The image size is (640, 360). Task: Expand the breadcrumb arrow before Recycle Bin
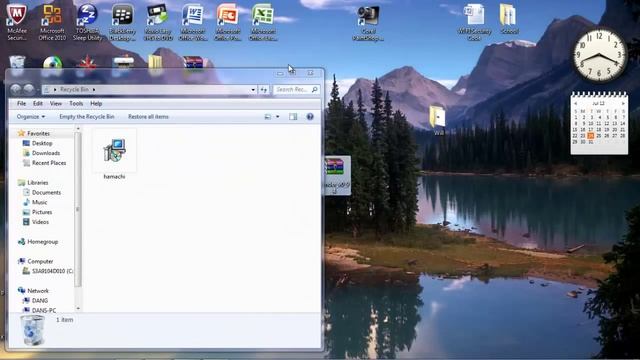tap(55, 89)
